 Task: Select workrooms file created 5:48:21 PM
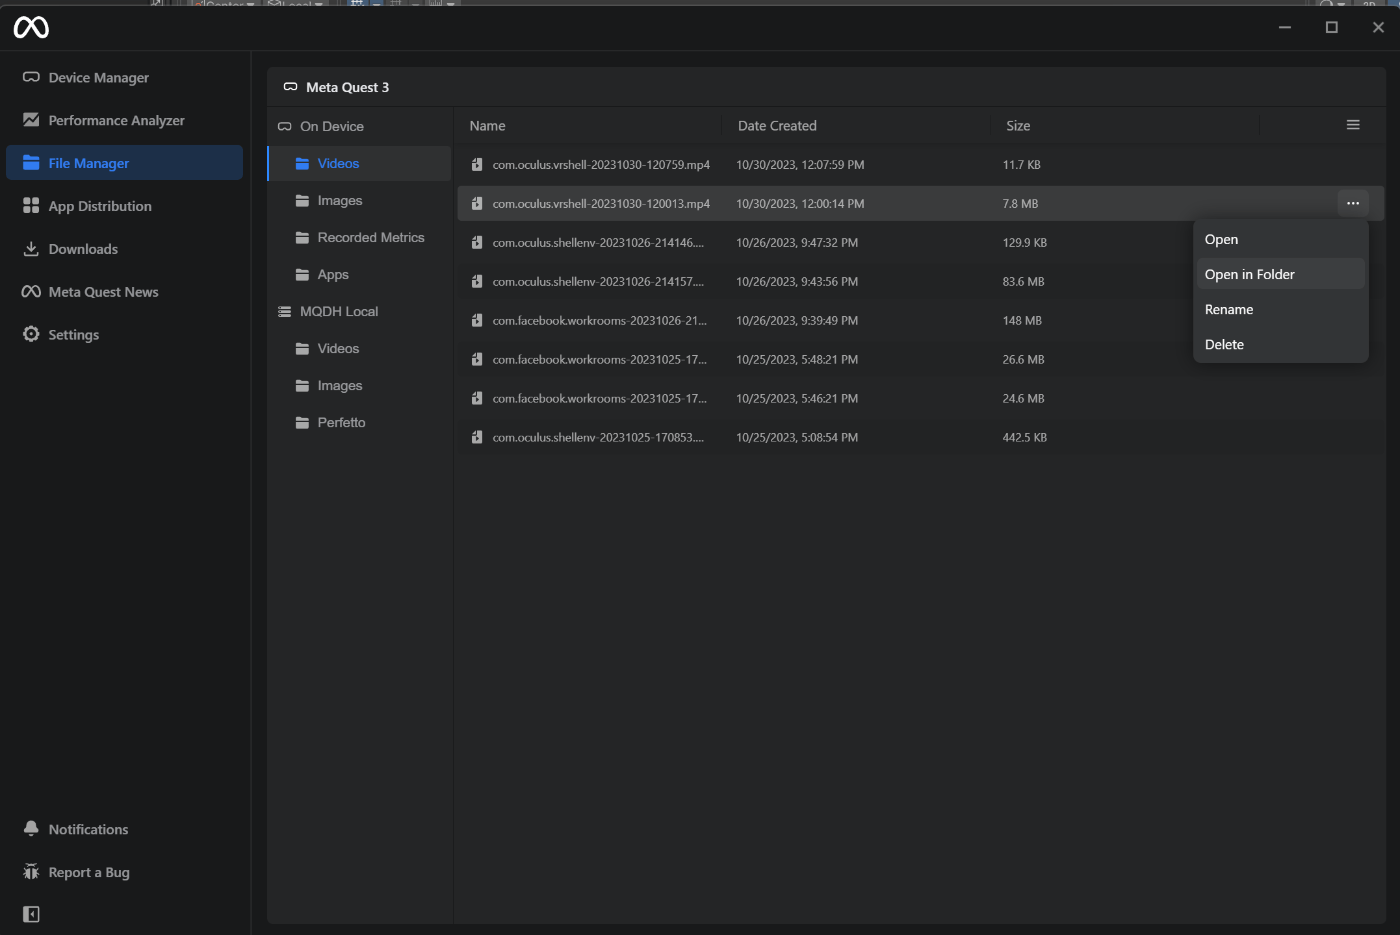pyautogui.click(x=921, y=359)
